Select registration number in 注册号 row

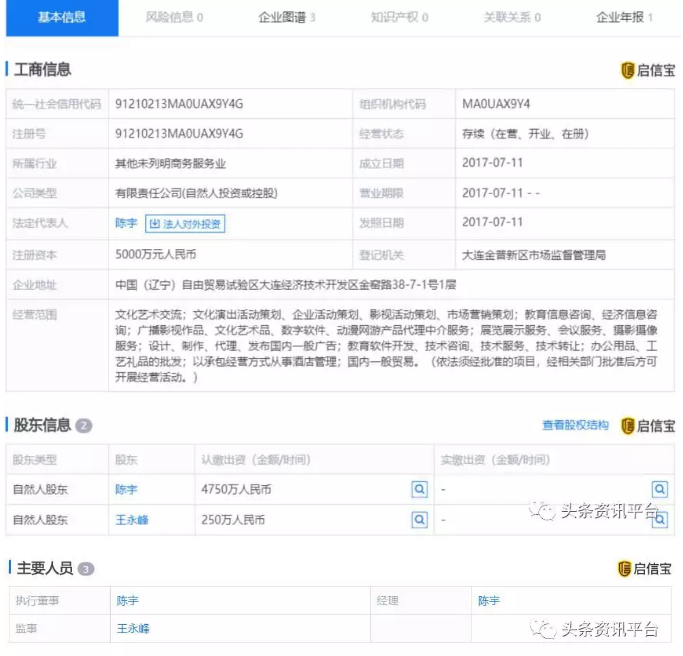[179, 134]
